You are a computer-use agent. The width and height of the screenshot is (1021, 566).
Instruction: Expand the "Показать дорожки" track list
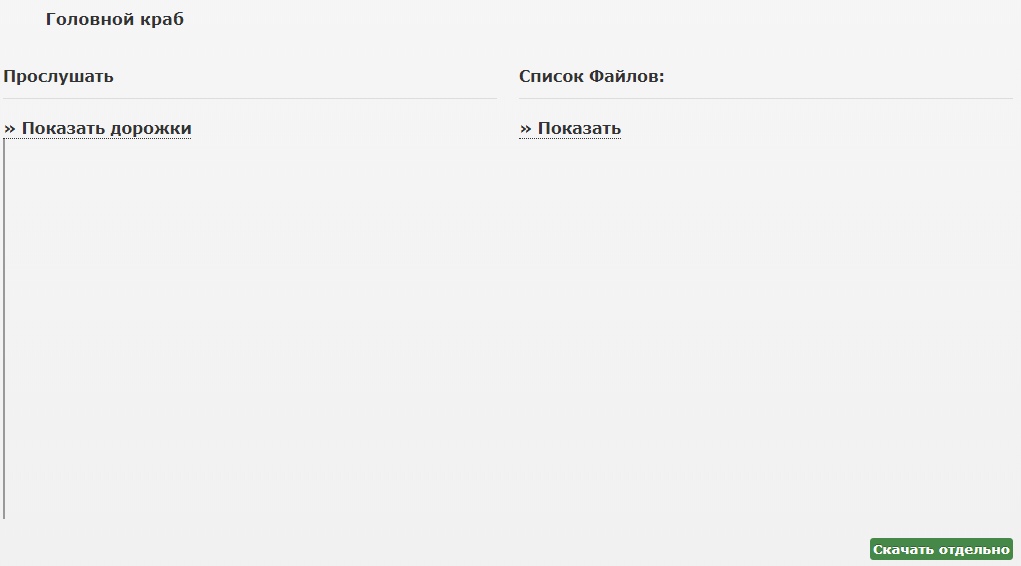click(97, 128)
